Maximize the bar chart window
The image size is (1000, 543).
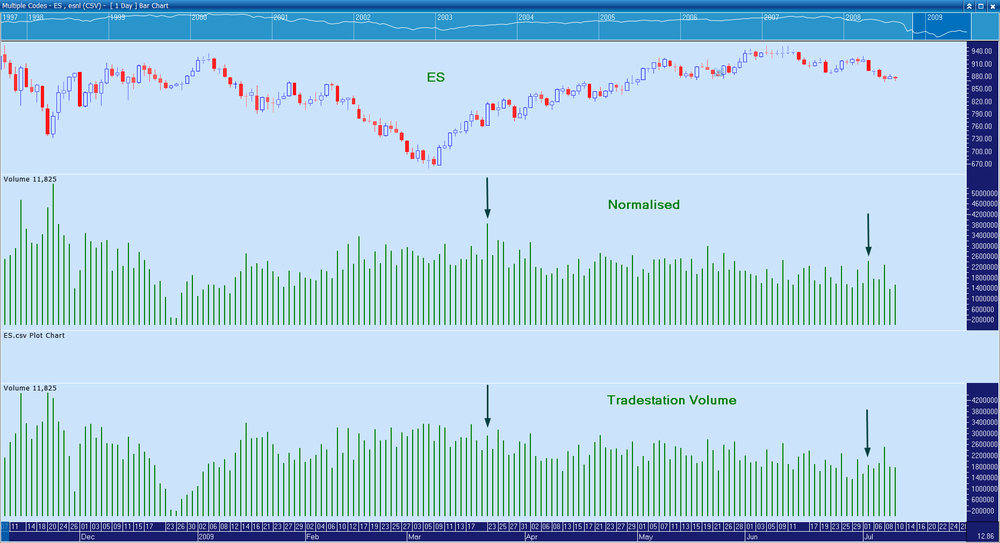(981, 6)
